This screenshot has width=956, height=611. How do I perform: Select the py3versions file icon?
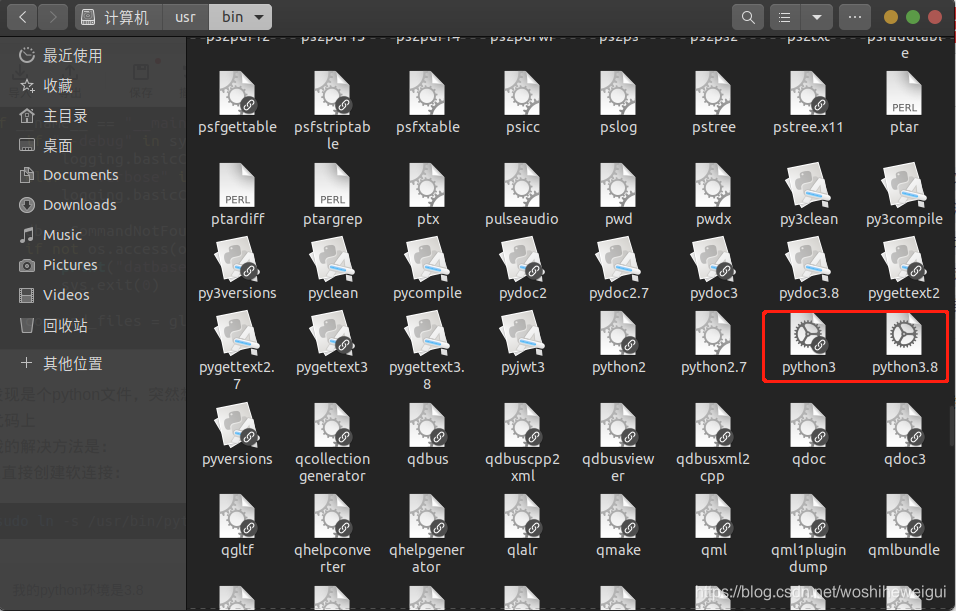237,260
